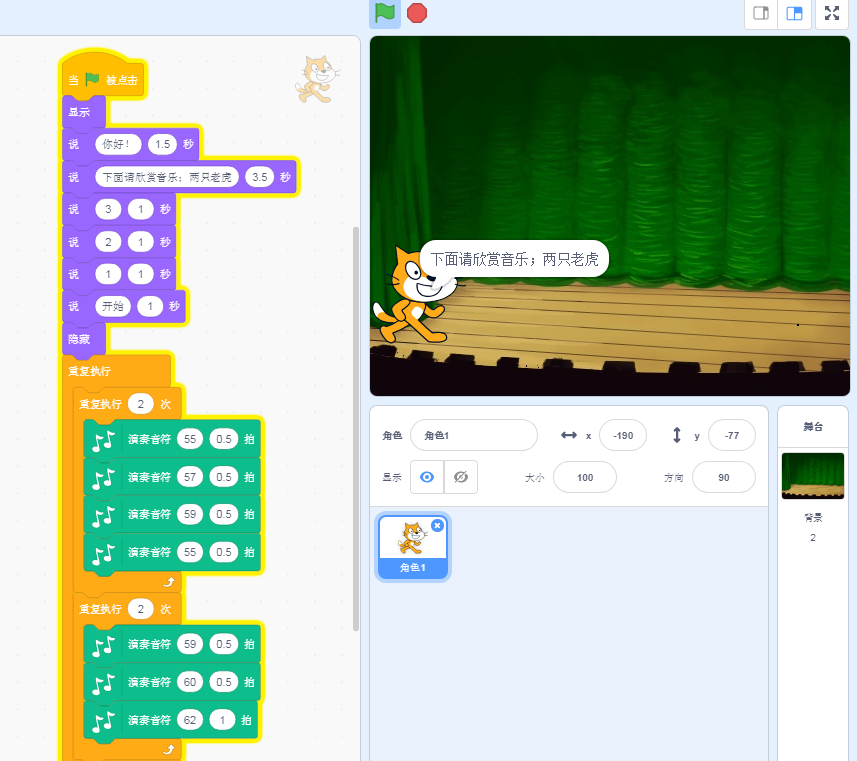Click the size field showing 100
The height and width of the screenshot is (761, 857).
(585, 477)
